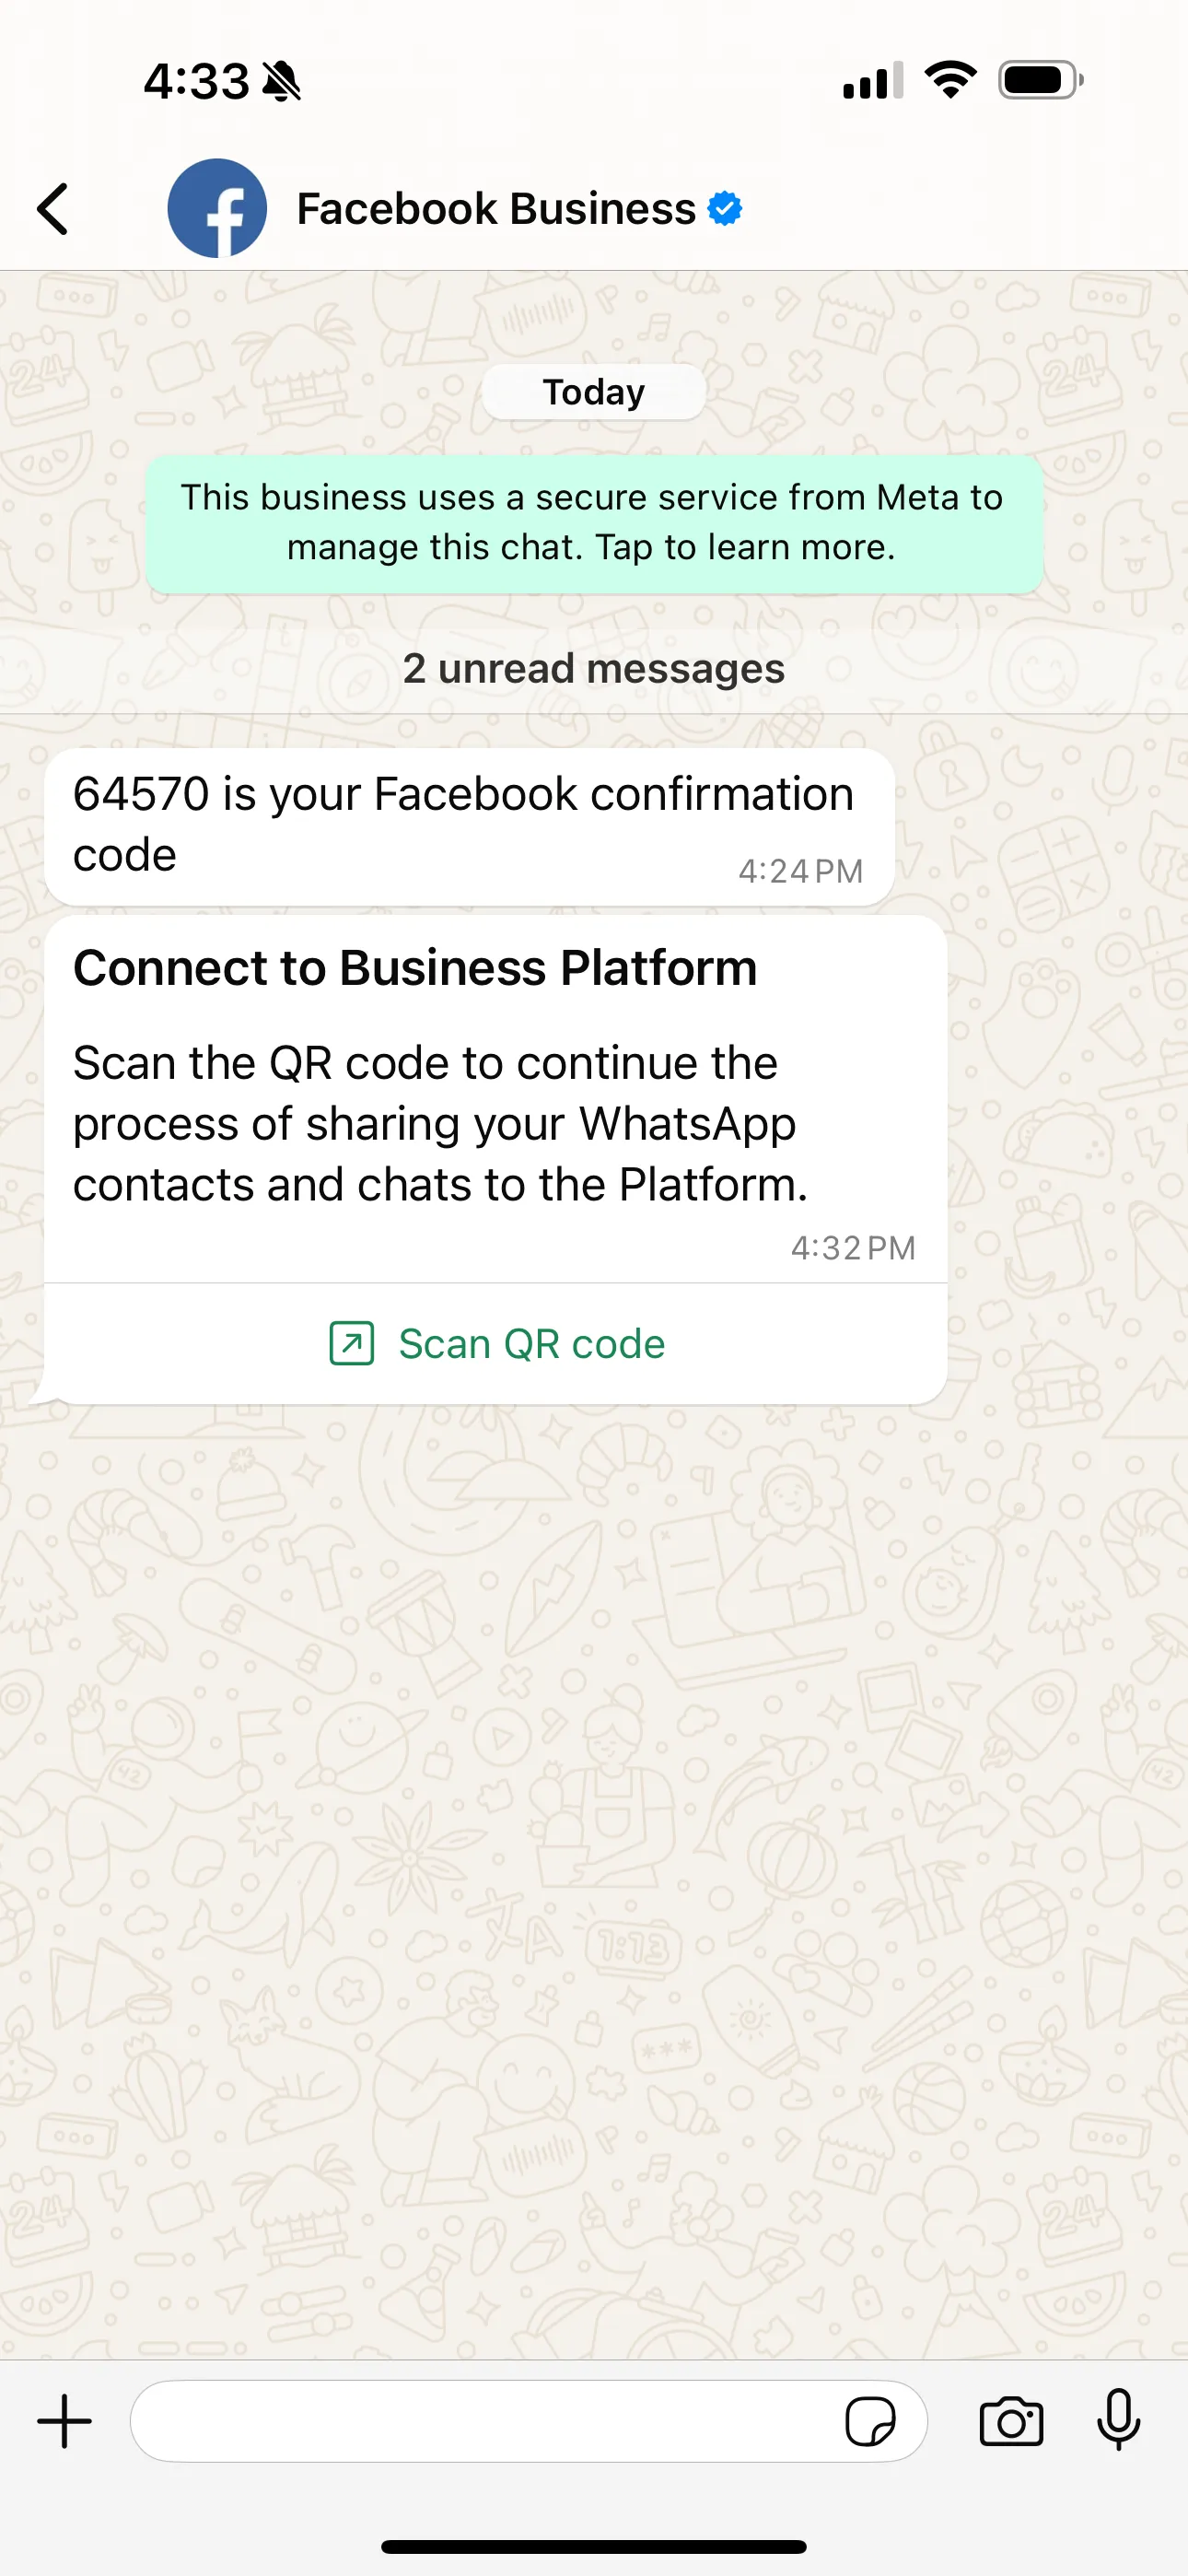Open the Facebook Business profile picture
This screenshot has width=1188, height=2576.
pos(217,209)
